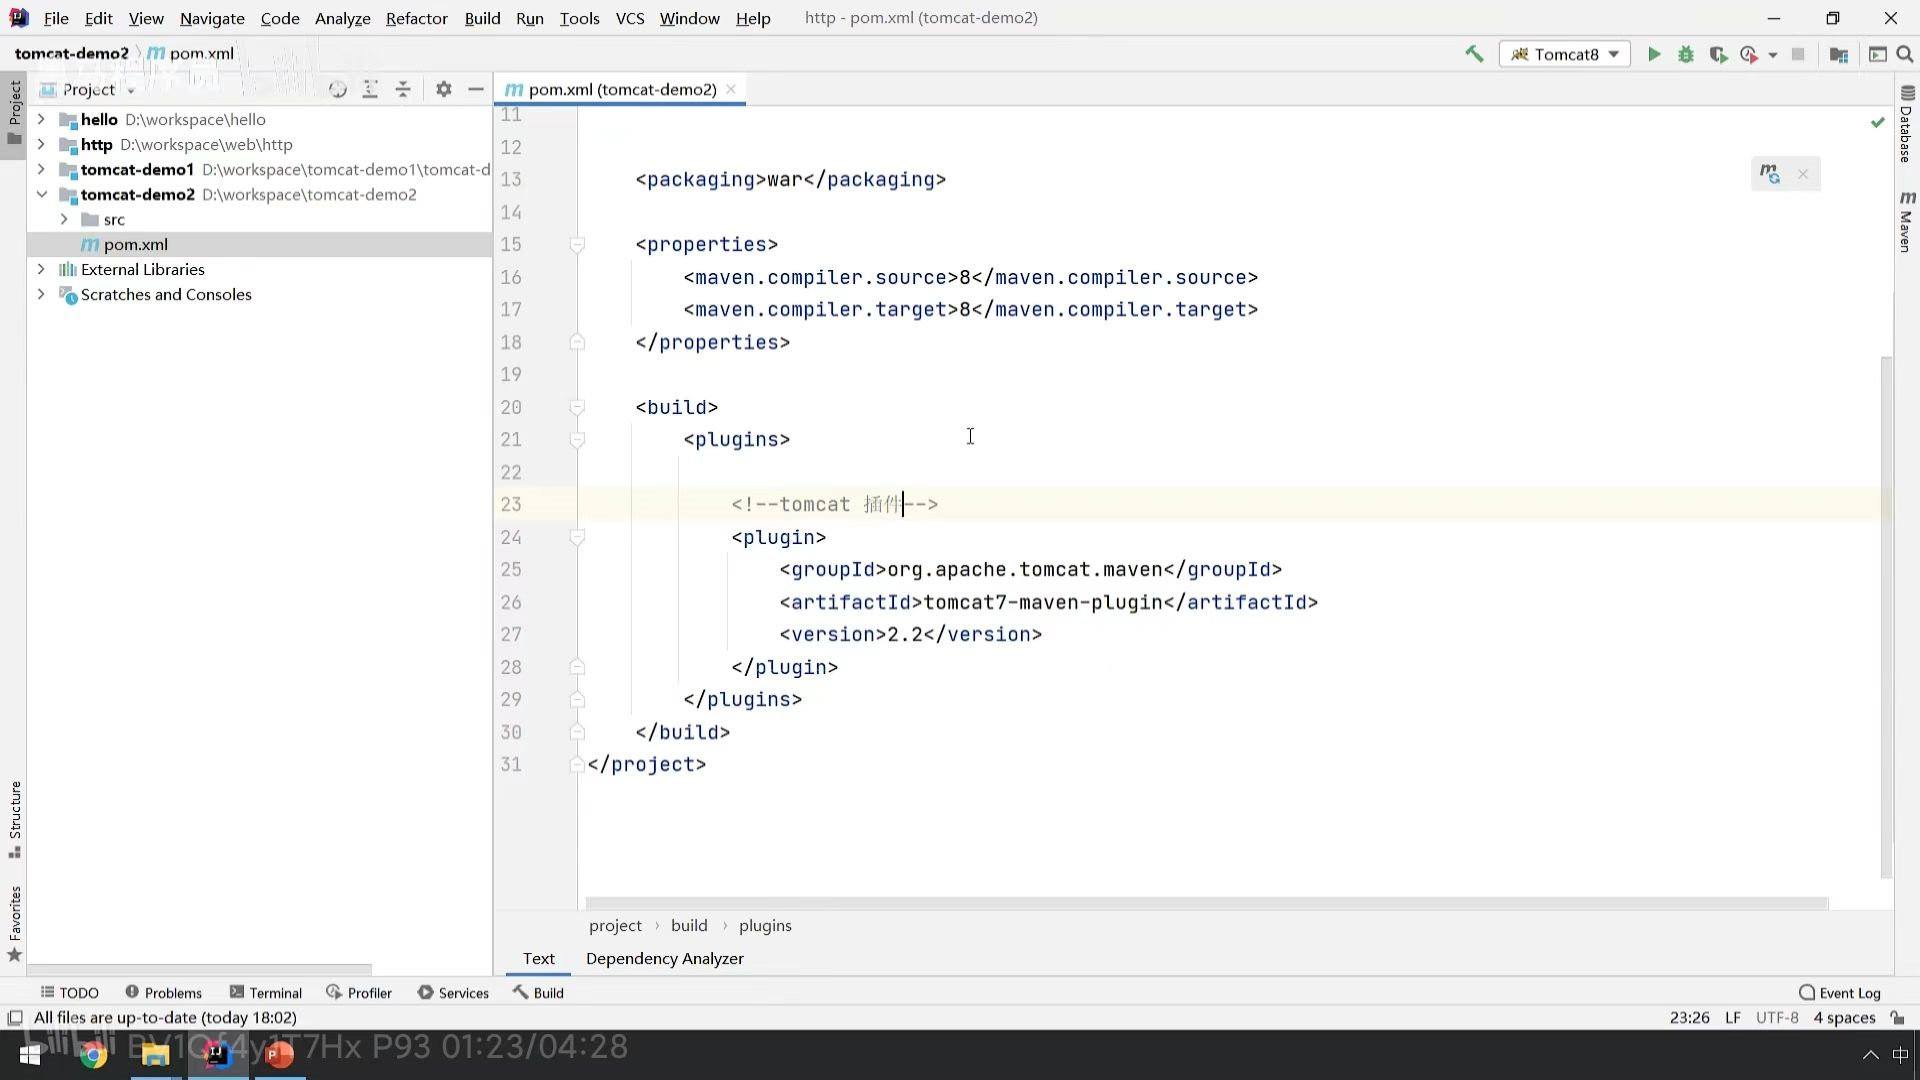
Task: Open the Maven side tool window
Action: [x=1907, y=224]
